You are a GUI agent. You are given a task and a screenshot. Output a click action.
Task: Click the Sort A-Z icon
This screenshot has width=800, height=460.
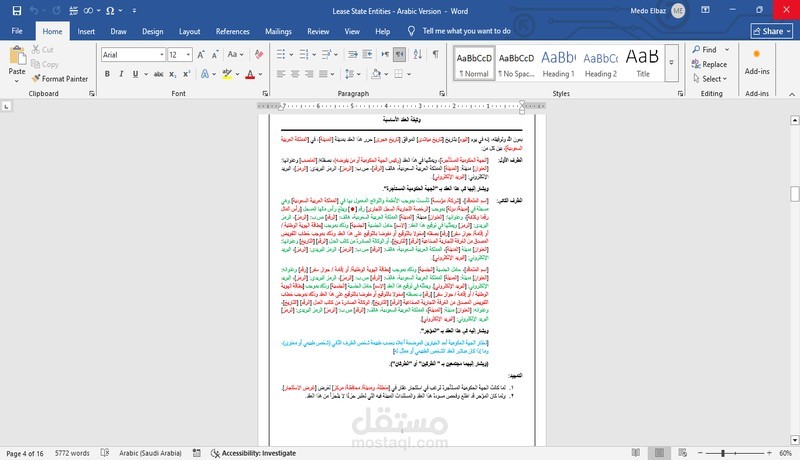coord(418,54)
